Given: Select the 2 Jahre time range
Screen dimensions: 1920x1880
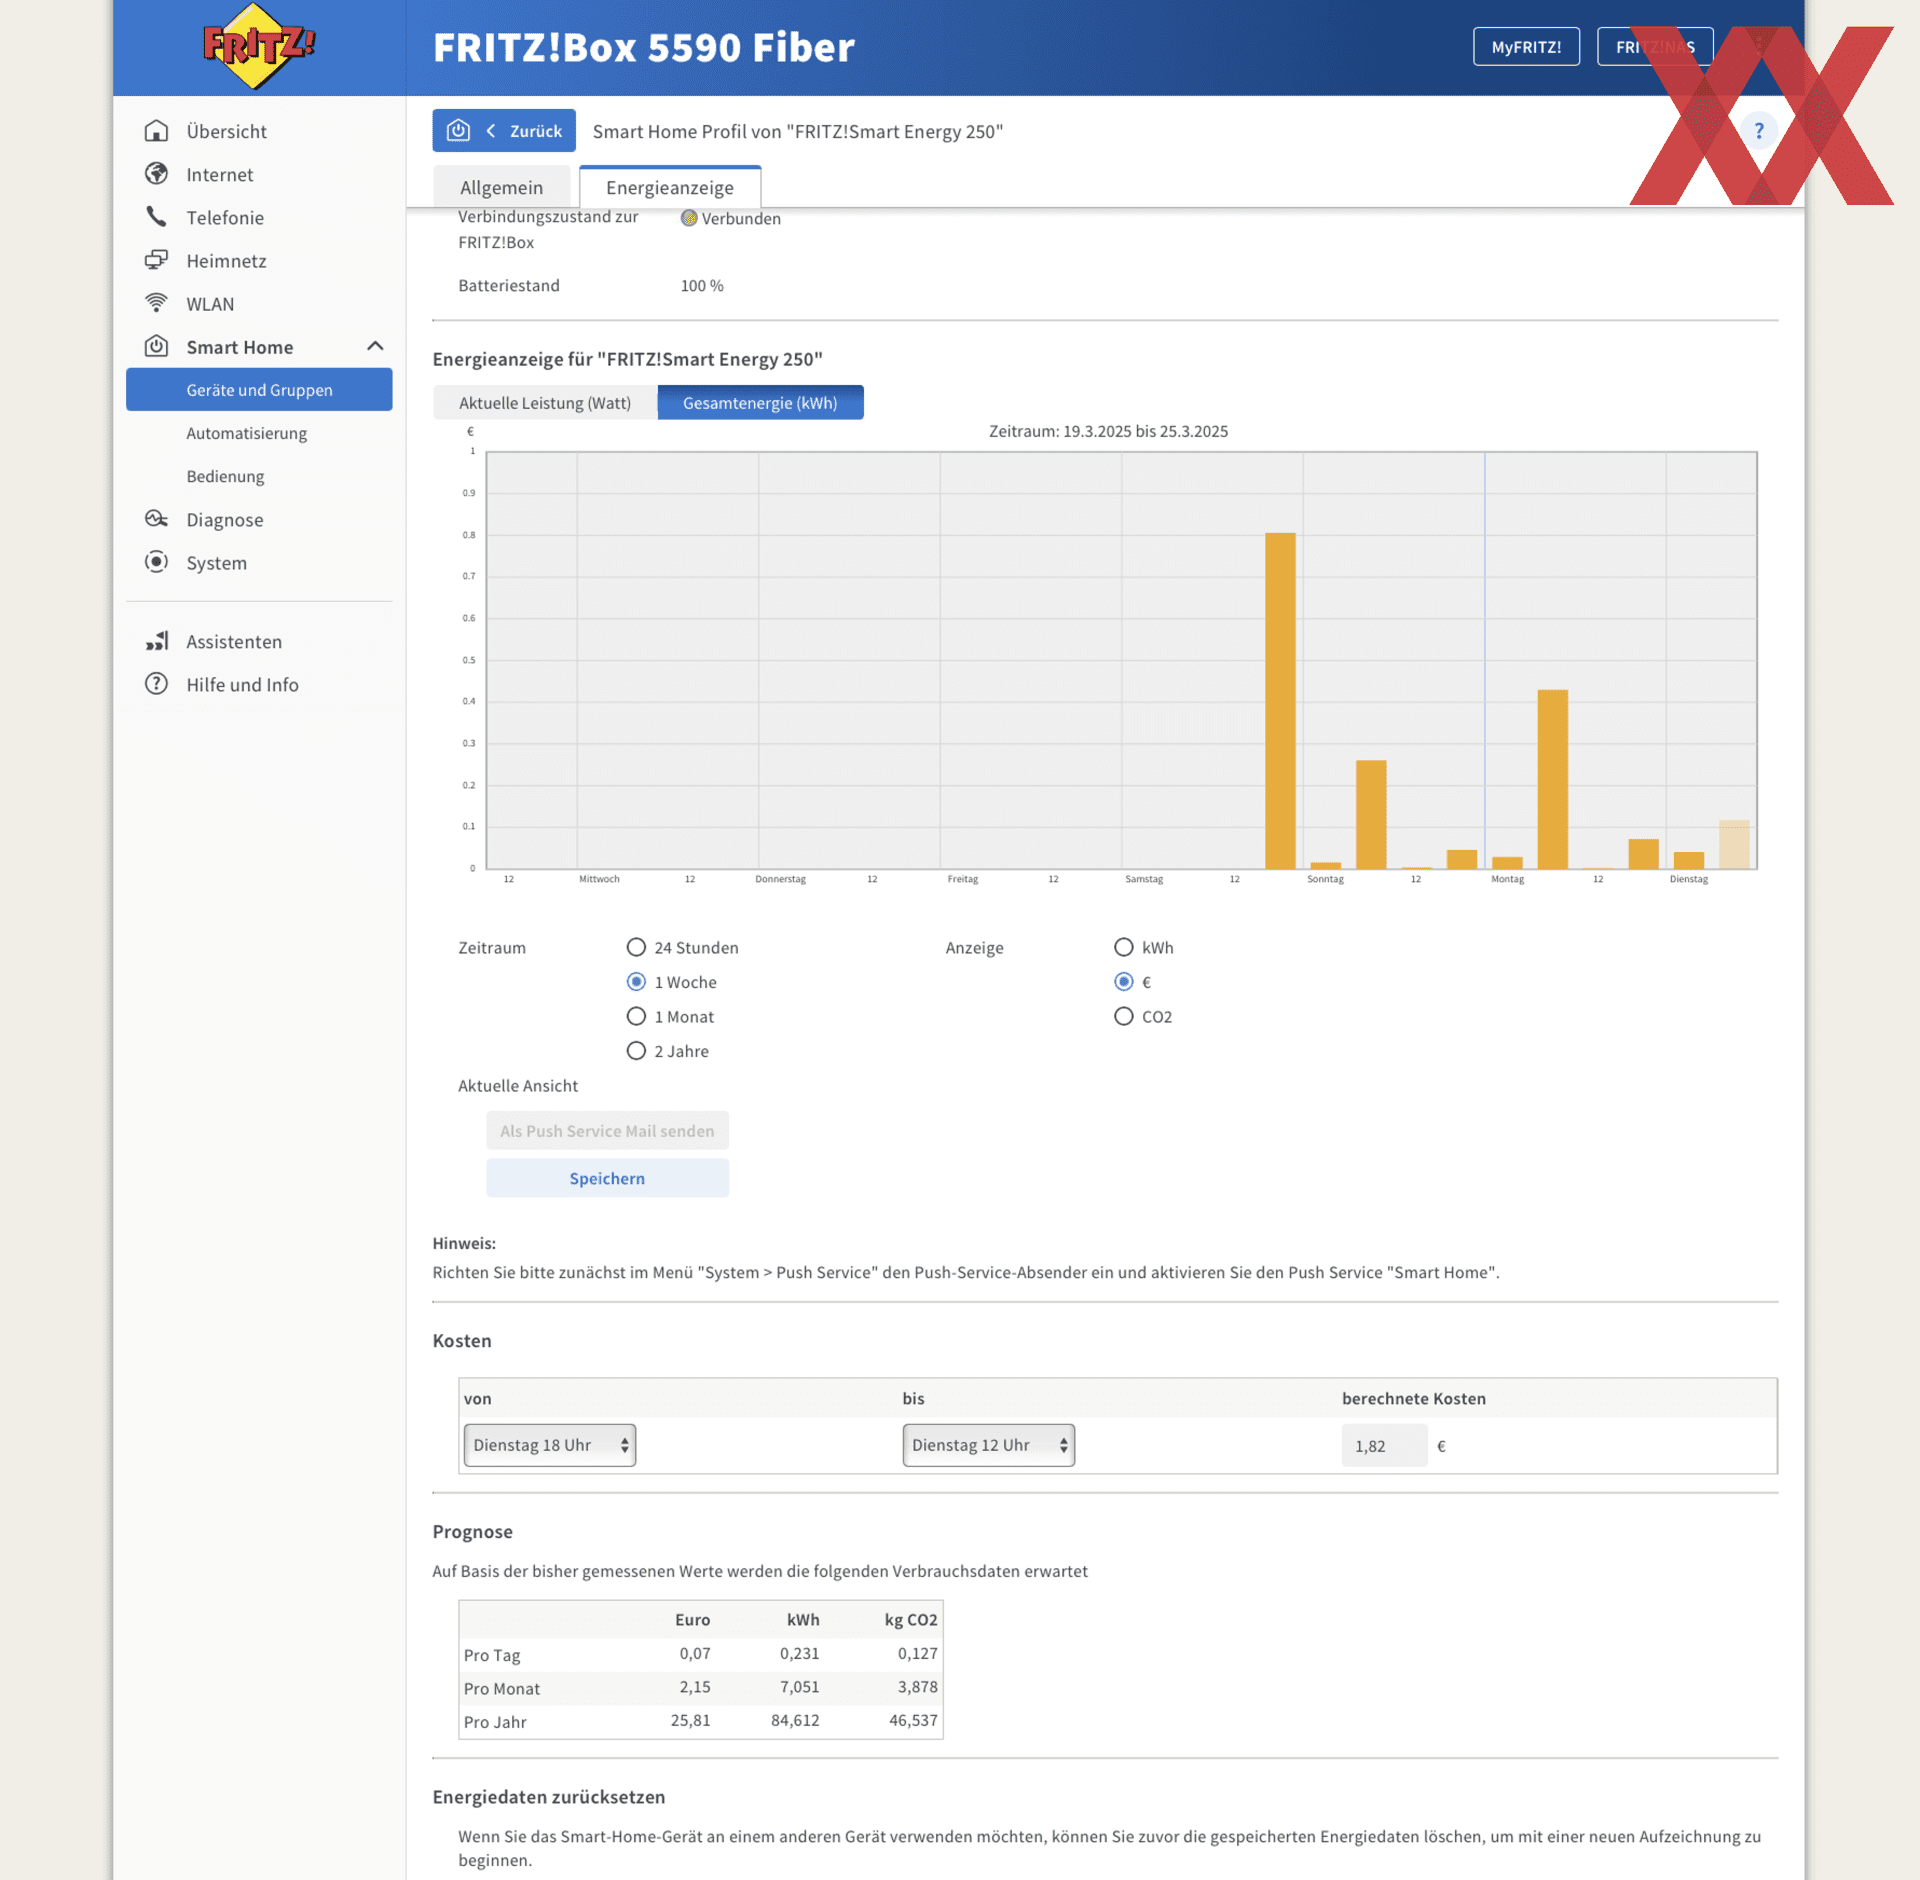Looking at the screenshot, I should [636, 1051].
